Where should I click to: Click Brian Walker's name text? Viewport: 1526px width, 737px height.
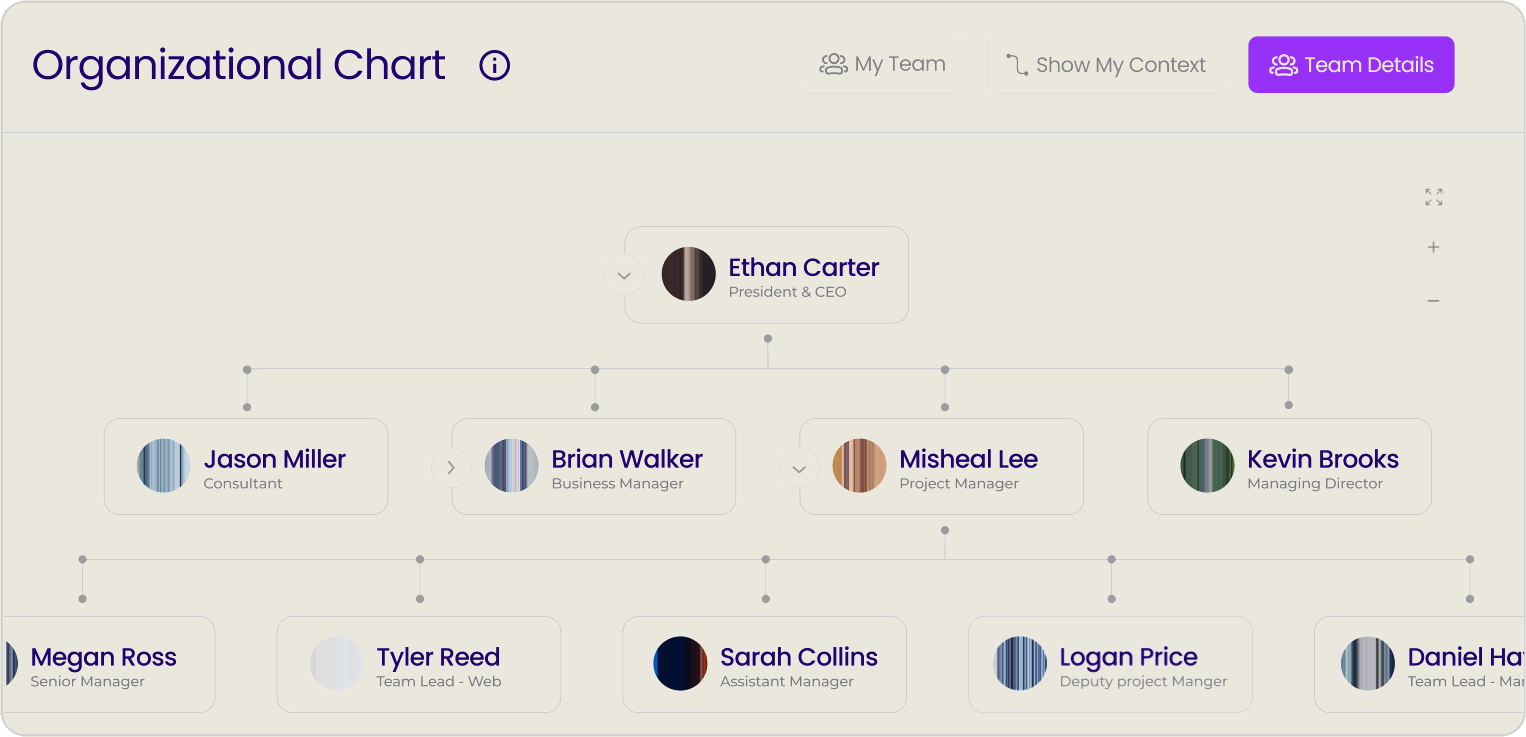[x=627, y=459]
